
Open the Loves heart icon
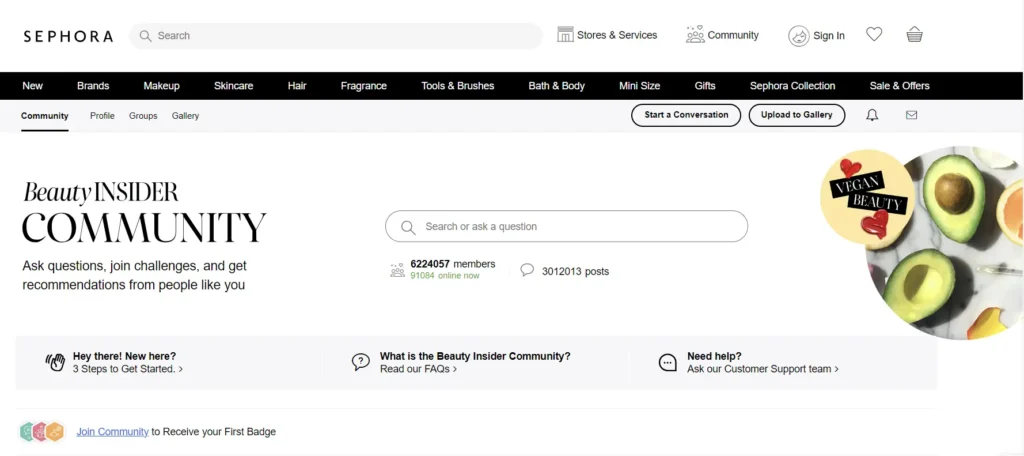(x=874, y=34)
